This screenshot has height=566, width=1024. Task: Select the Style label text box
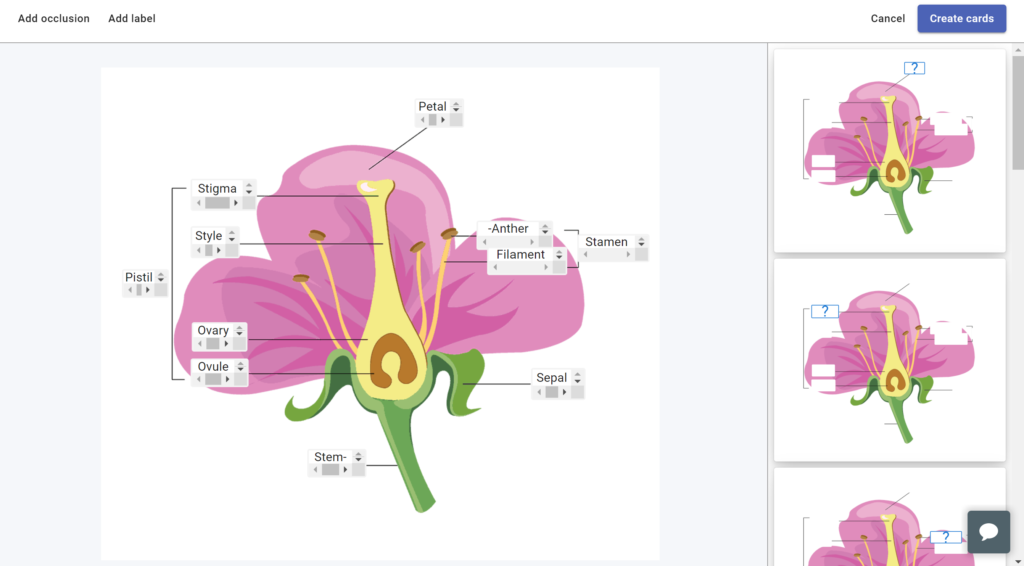pos(208,236)
